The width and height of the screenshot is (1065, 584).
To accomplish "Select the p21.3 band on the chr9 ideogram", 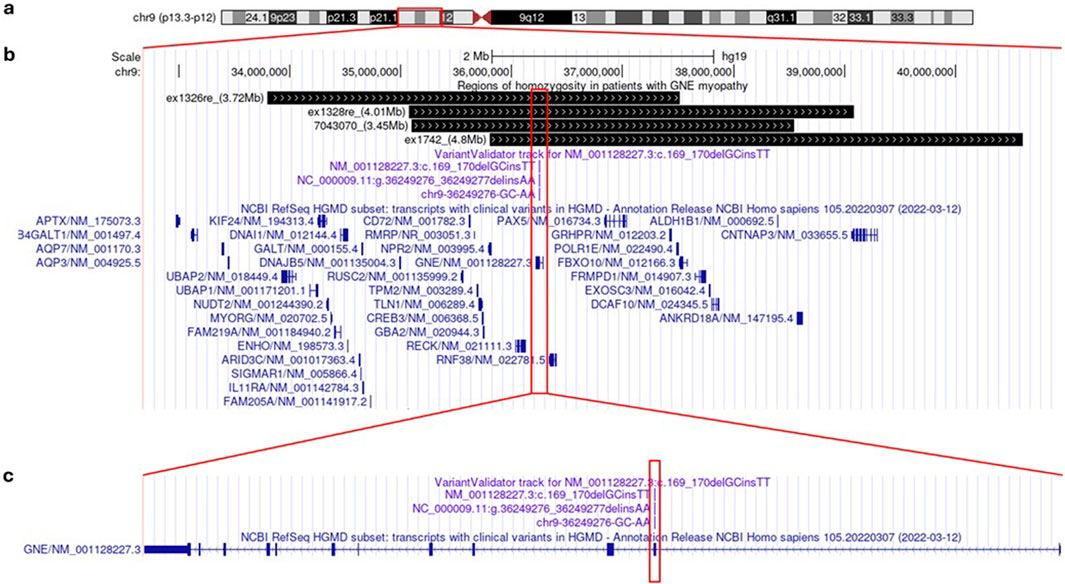I will [341, 18].
